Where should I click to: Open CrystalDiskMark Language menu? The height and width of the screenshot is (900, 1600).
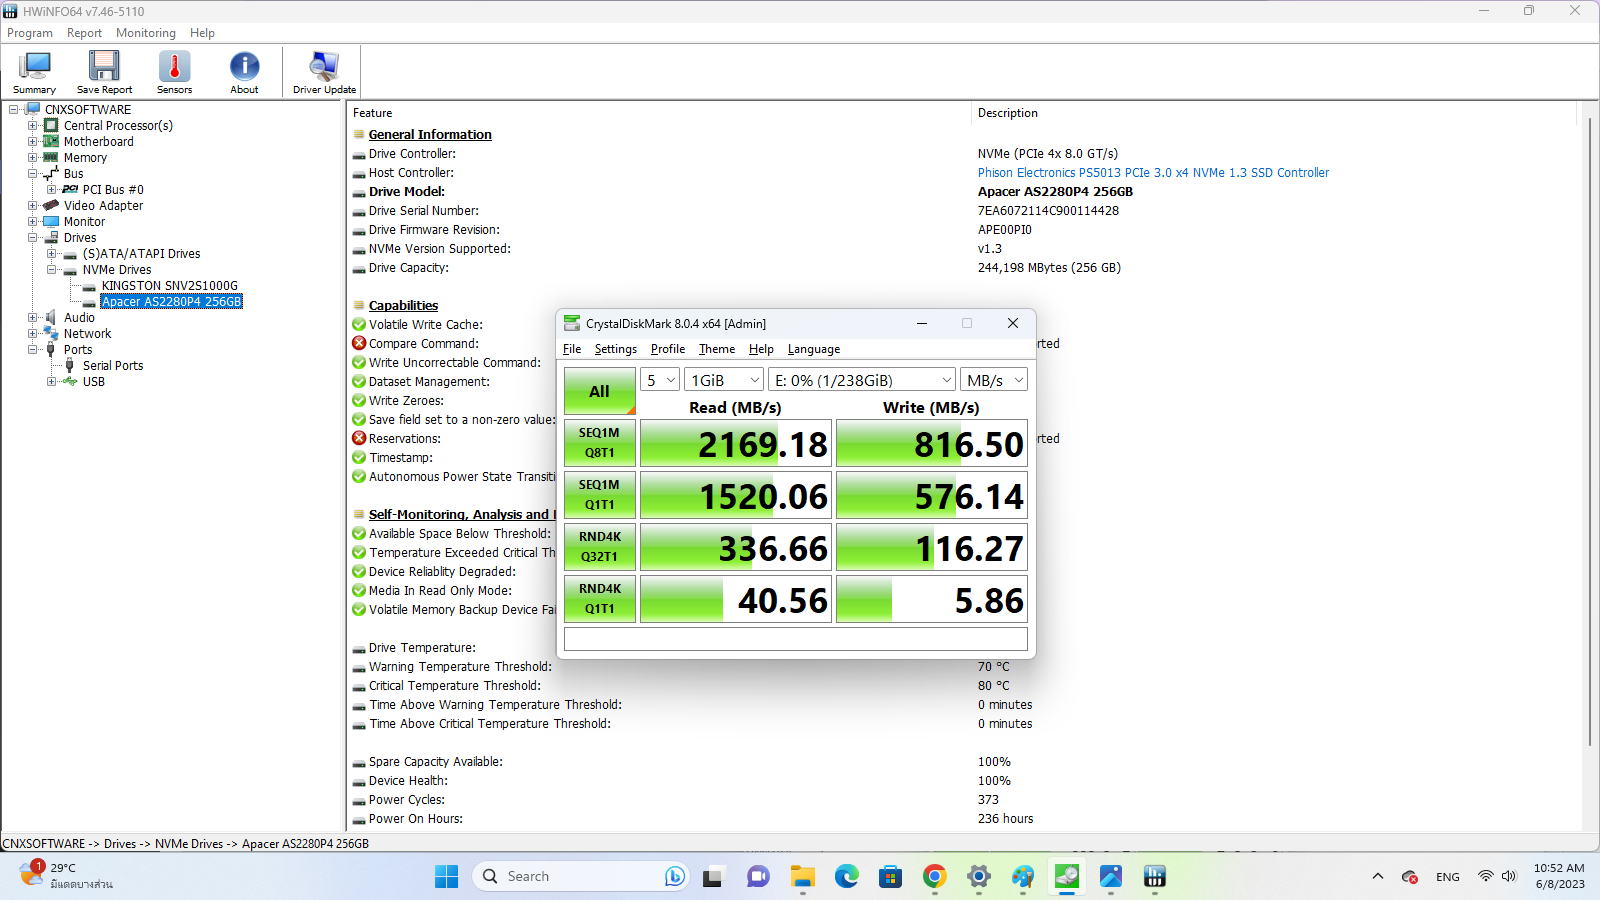(814, 349)
